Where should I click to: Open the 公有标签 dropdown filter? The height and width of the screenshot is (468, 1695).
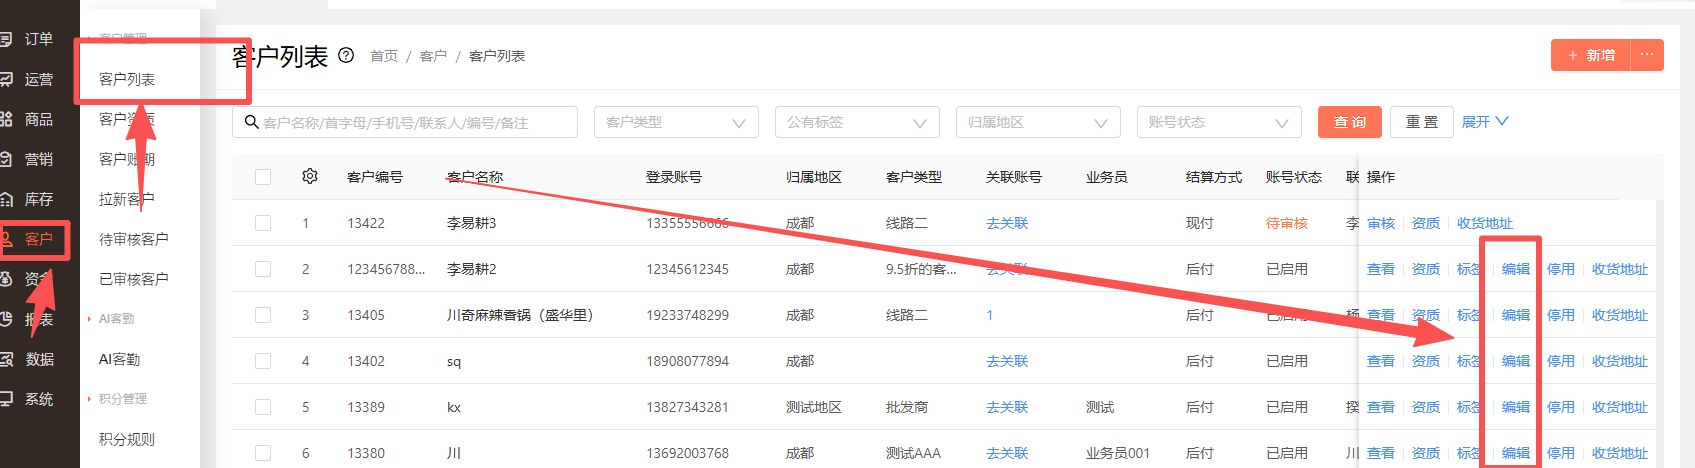[x=857, y=122]
